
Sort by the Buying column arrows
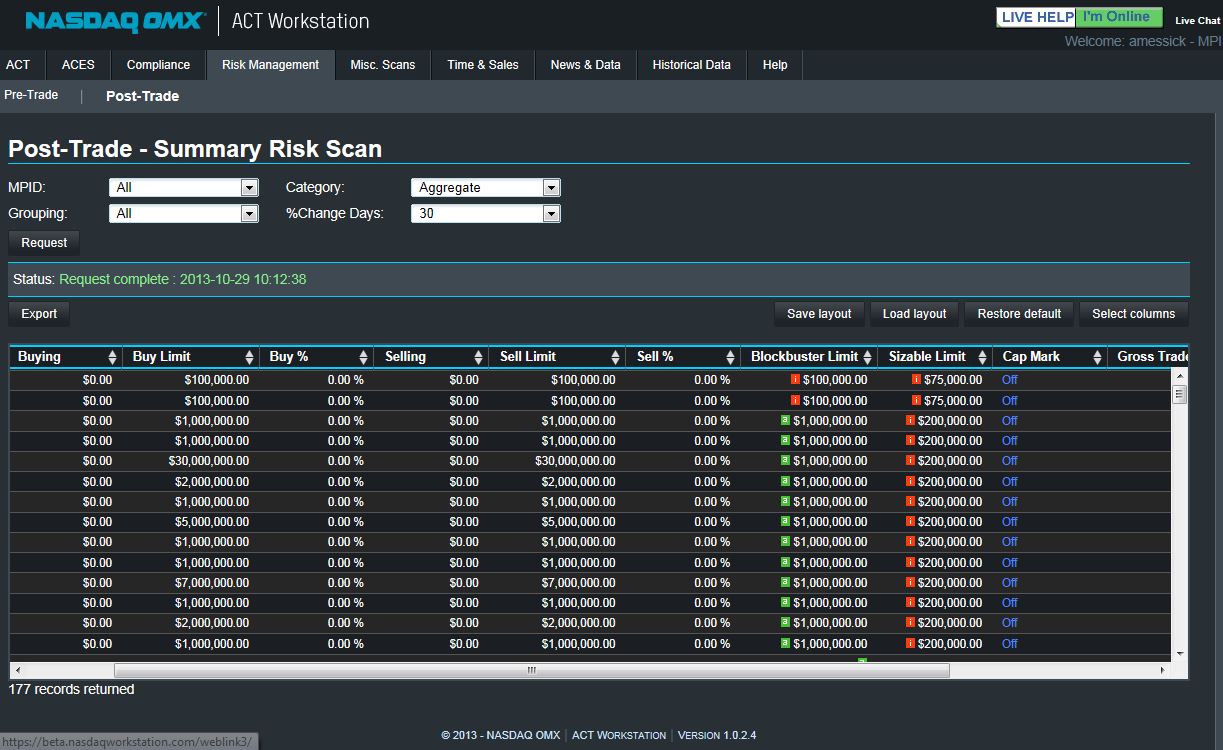pyautogui.click(x=113, y=357)
